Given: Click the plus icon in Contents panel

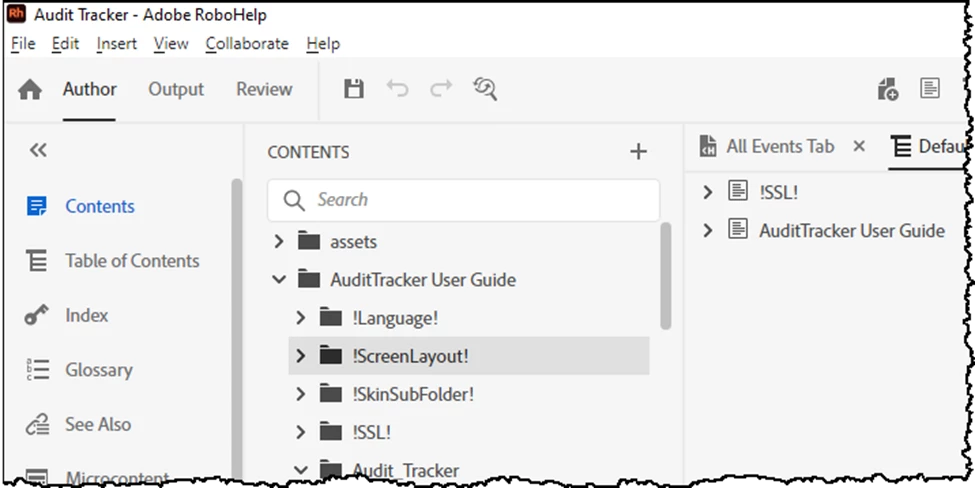Looking at the screenshot, I should [639, 152].
